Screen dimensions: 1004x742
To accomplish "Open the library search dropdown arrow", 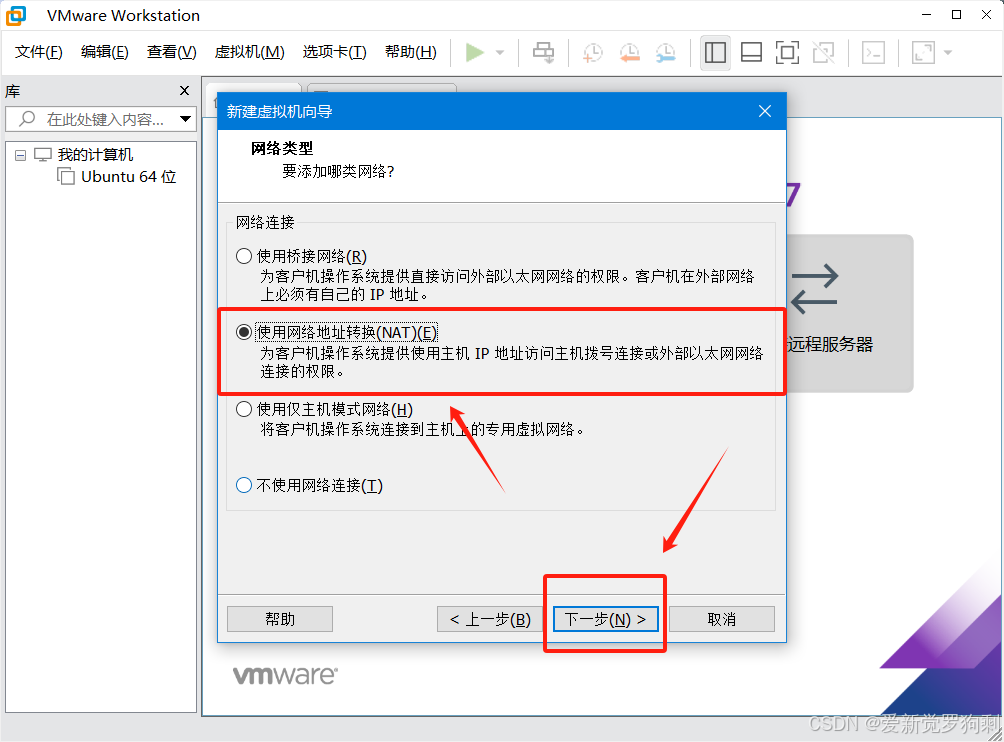I will click(x=186, y=119).
